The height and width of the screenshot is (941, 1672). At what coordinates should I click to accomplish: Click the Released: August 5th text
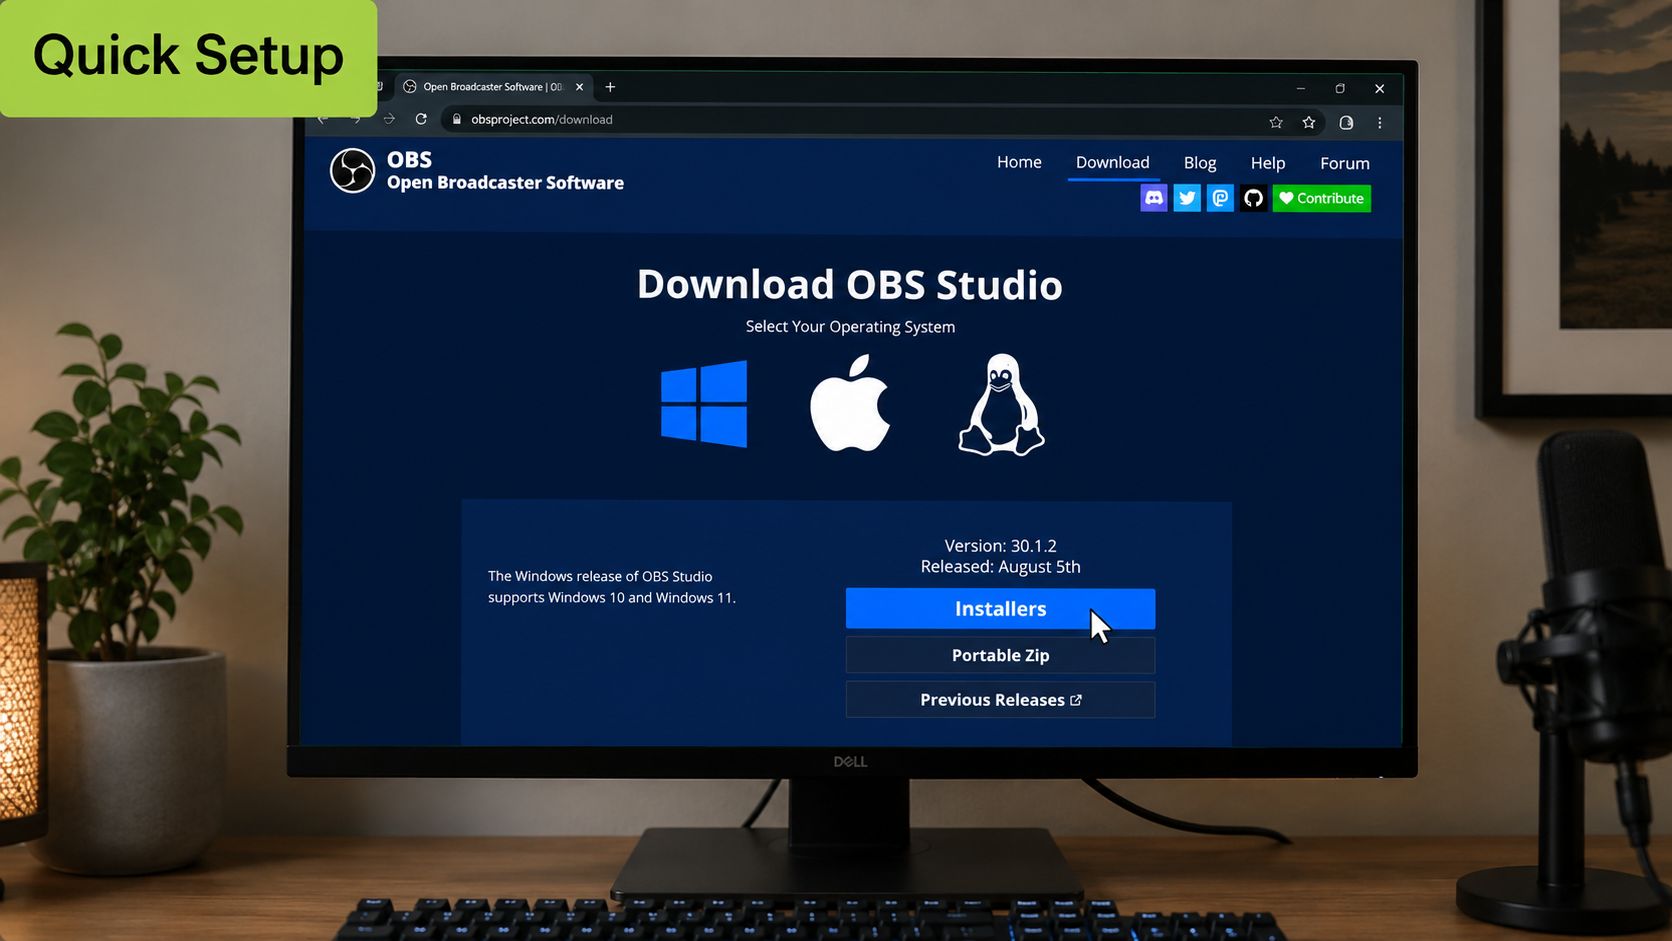pyautogui.click(x=1001, y=567)
